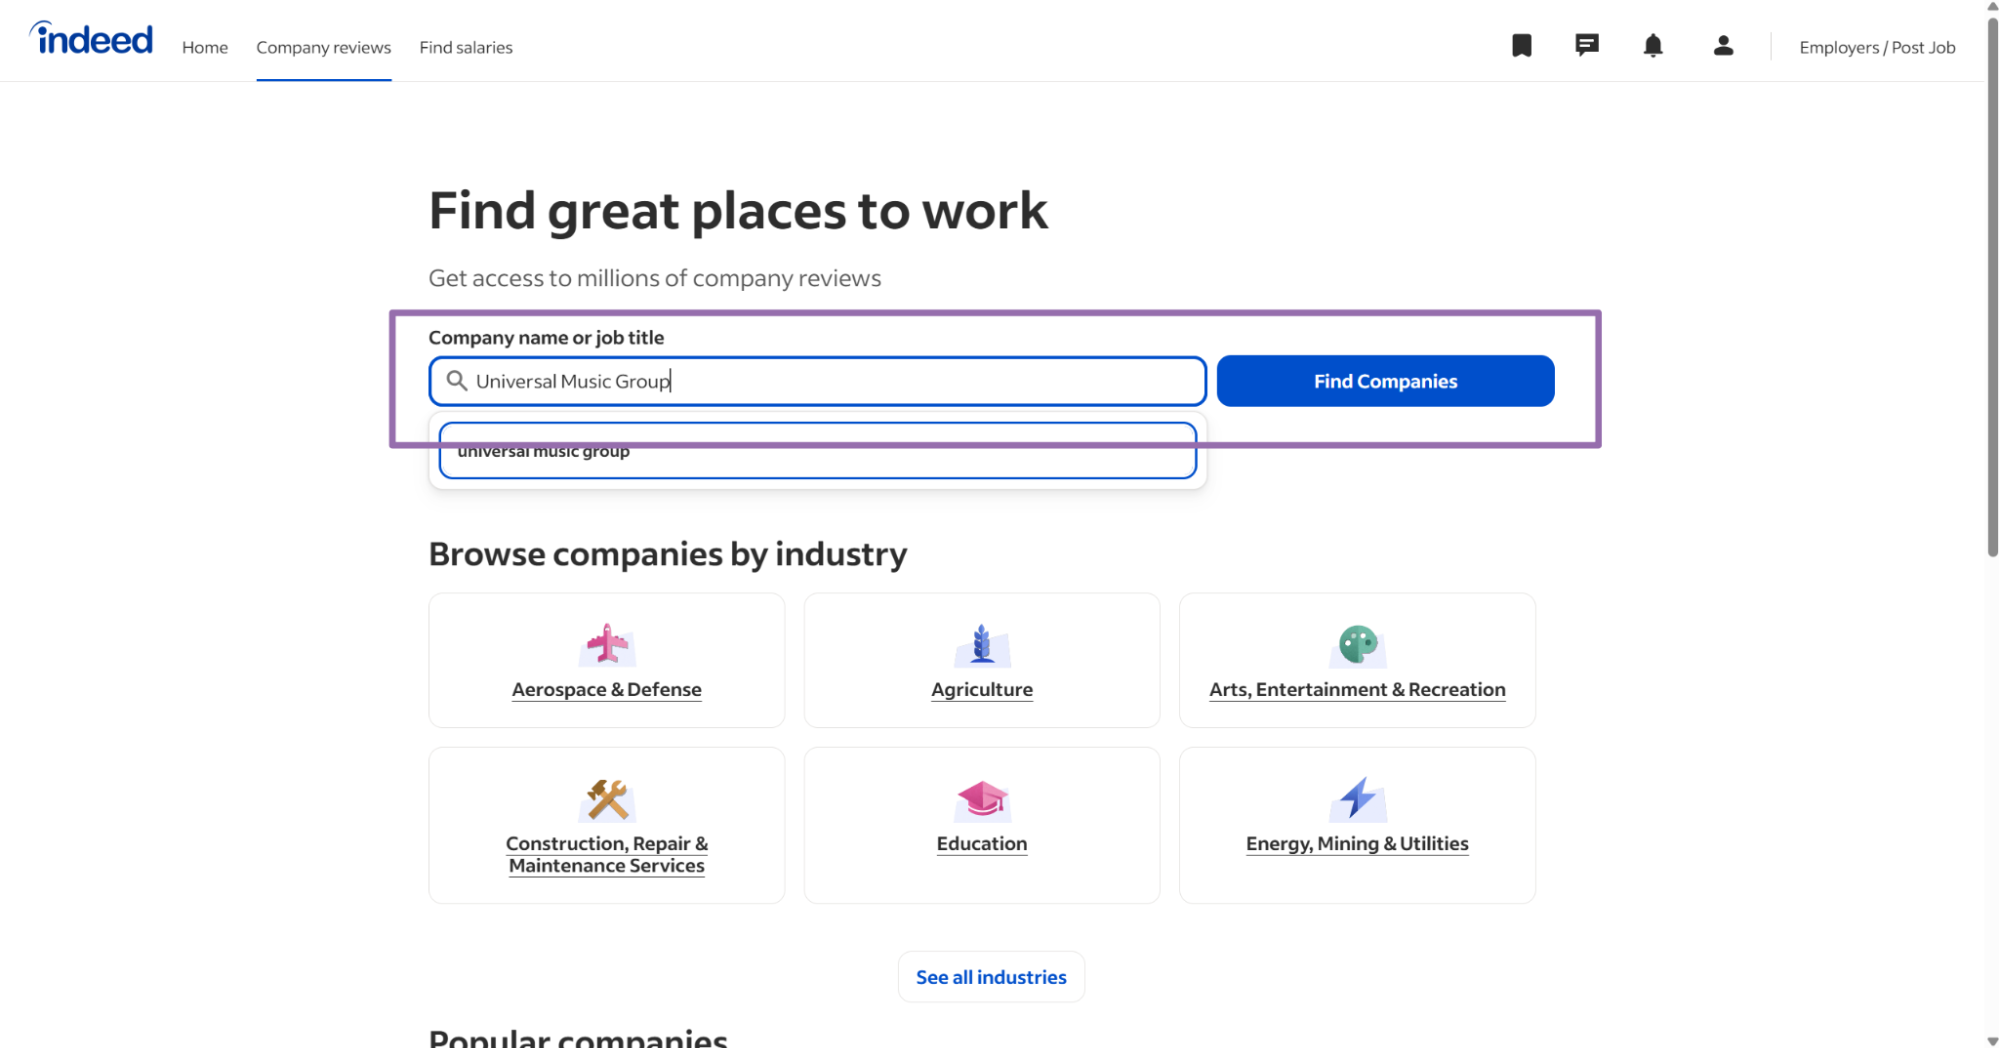Click the search magnifier icon
This screenshot has width=1999, height=1049.
coord(456,381)
